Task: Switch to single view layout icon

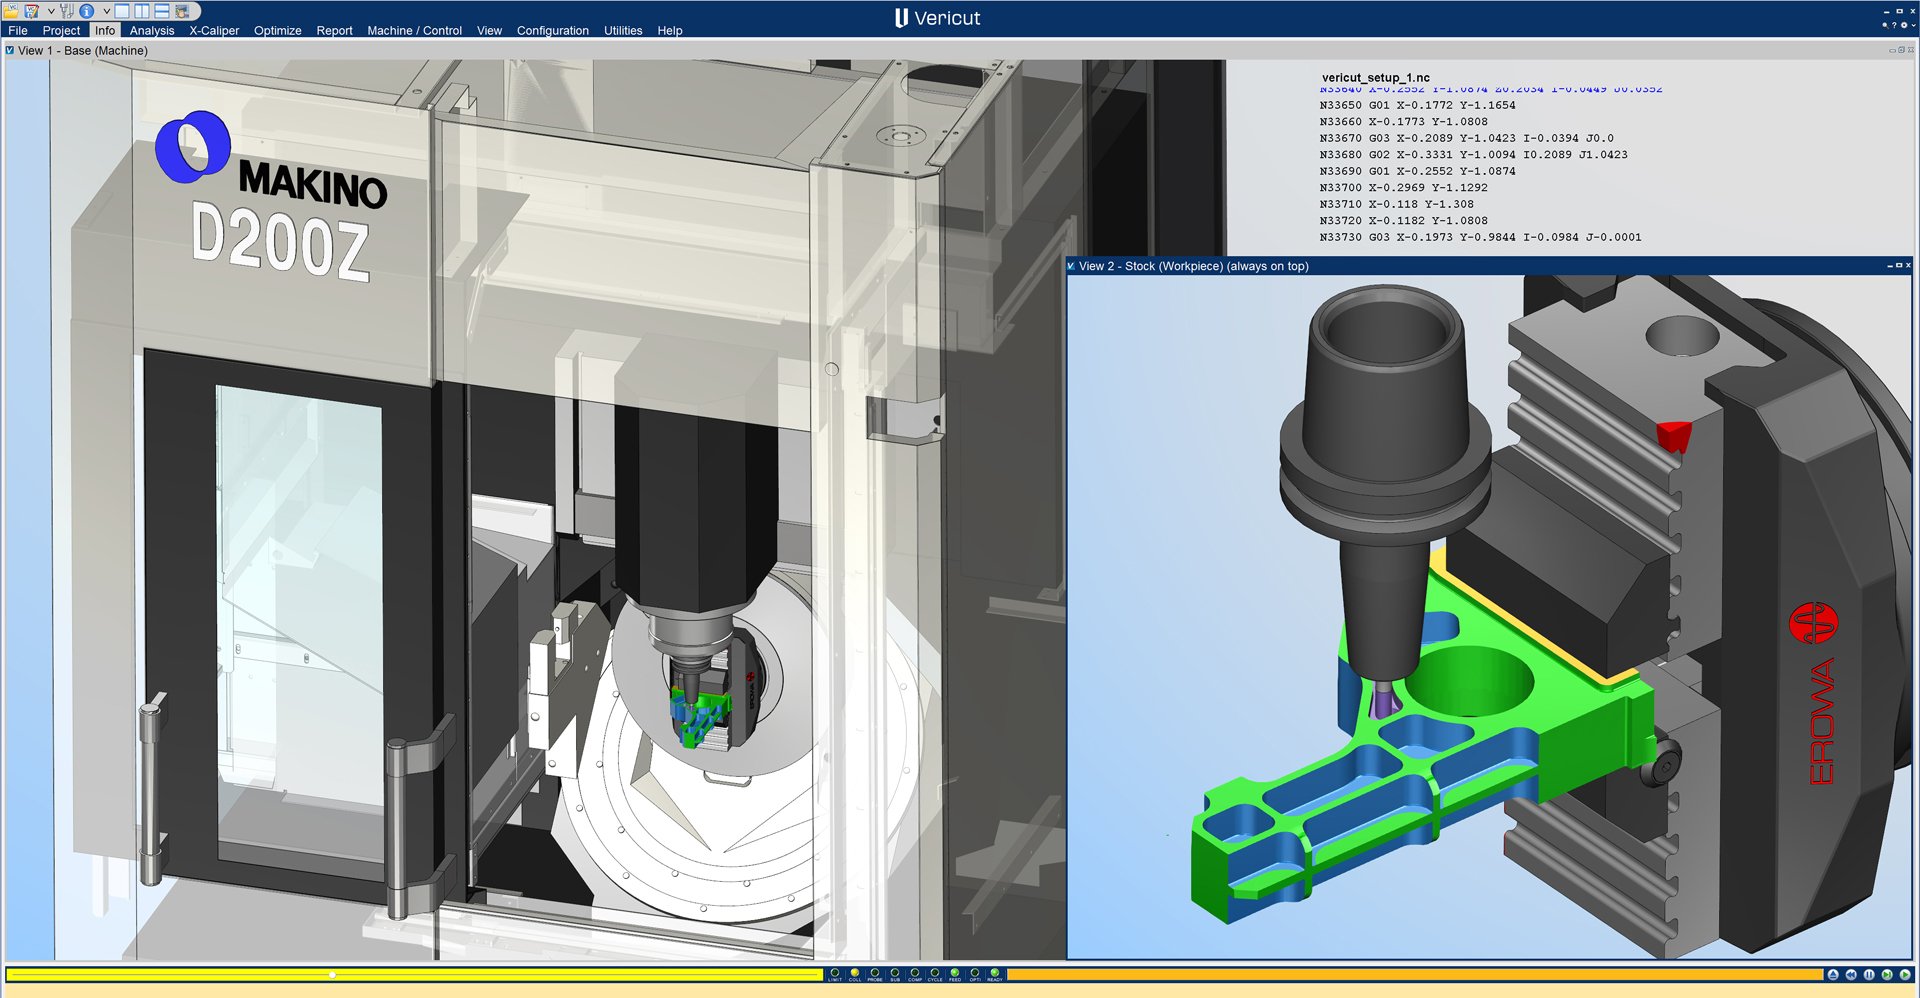Action: pyautogui.click(x=122, y=10)
